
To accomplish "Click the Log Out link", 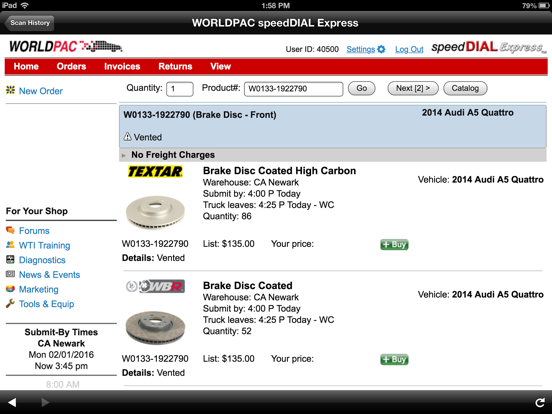I will [x=409, y=49].
